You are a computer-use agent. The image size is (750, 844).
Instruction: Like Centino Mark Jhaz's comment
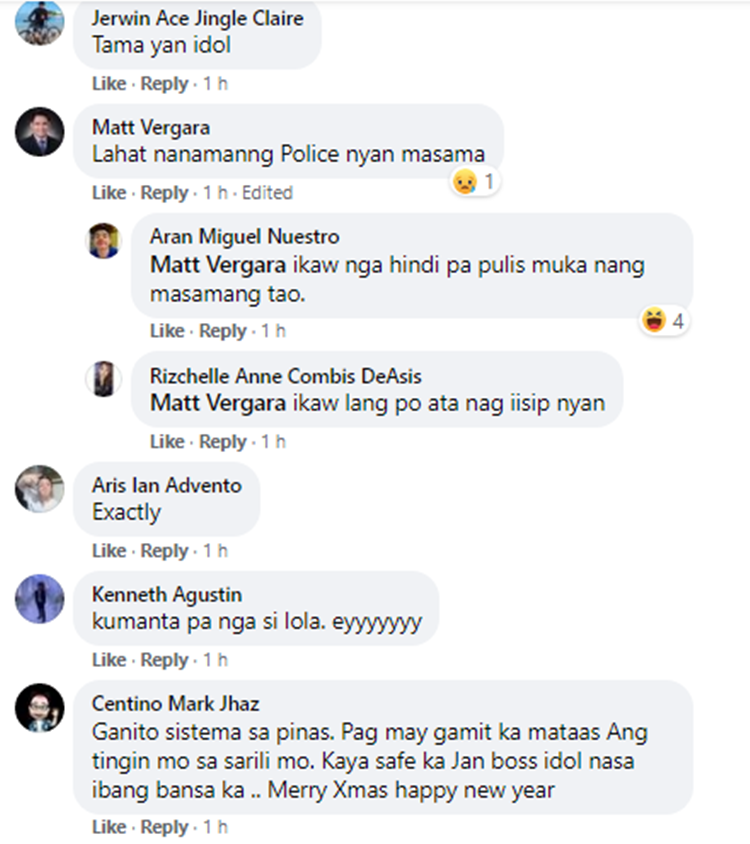[x=109, y=827]
